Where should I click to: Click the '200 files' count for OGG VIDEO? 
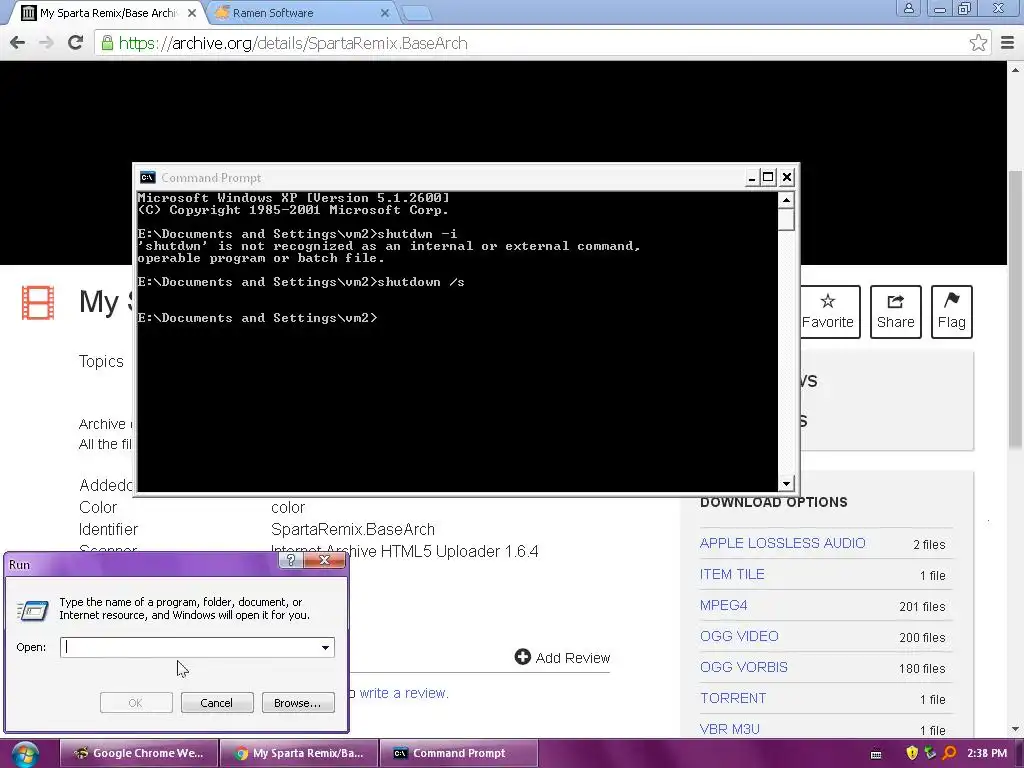click(x=922, y=637)
